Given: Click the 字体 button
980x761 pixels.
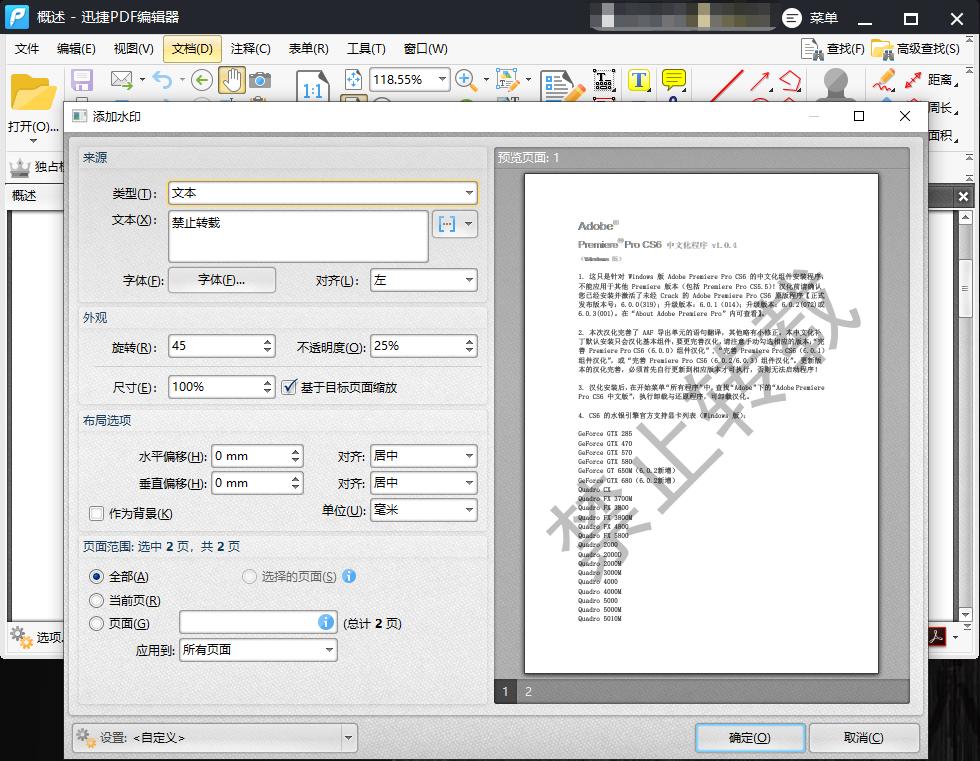Looking at the screenshot, I should click(221, 280).
